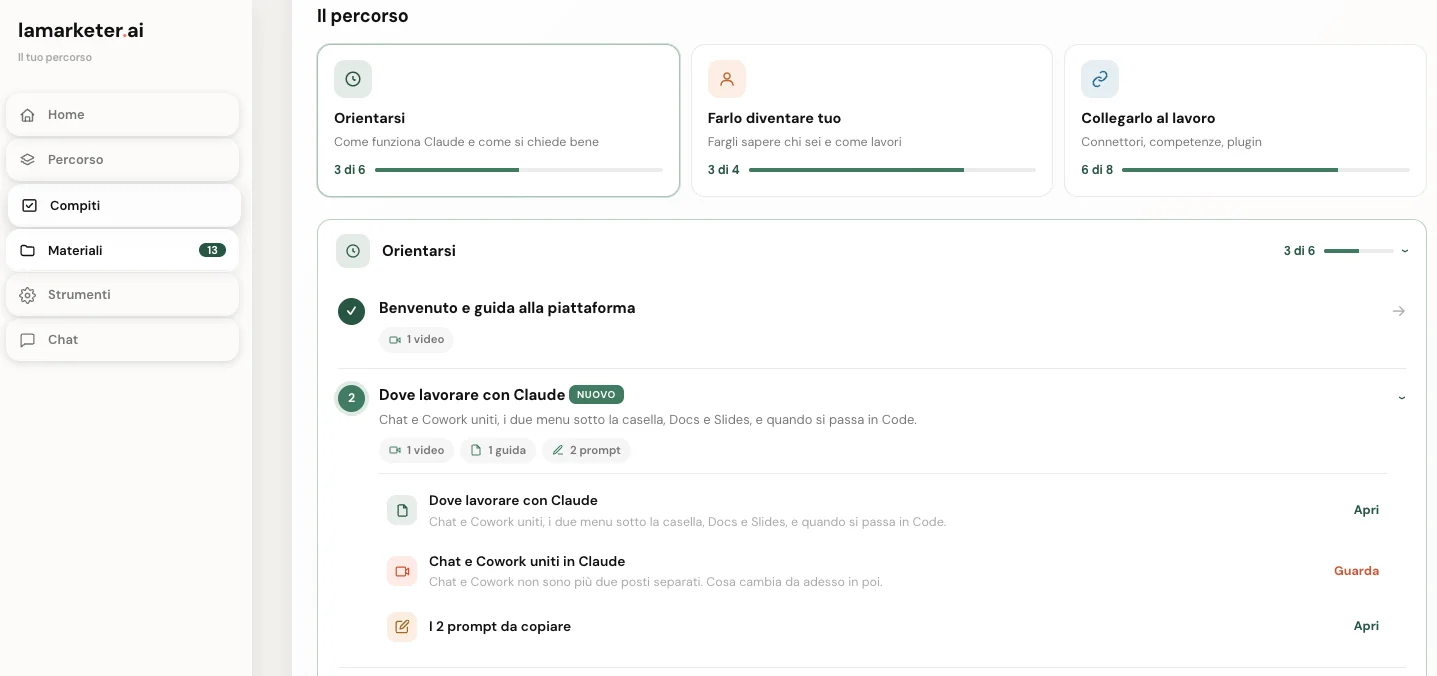The image size is (1437, 676).
Task: Select the Orientarsi path card
Action: point(498,120)
